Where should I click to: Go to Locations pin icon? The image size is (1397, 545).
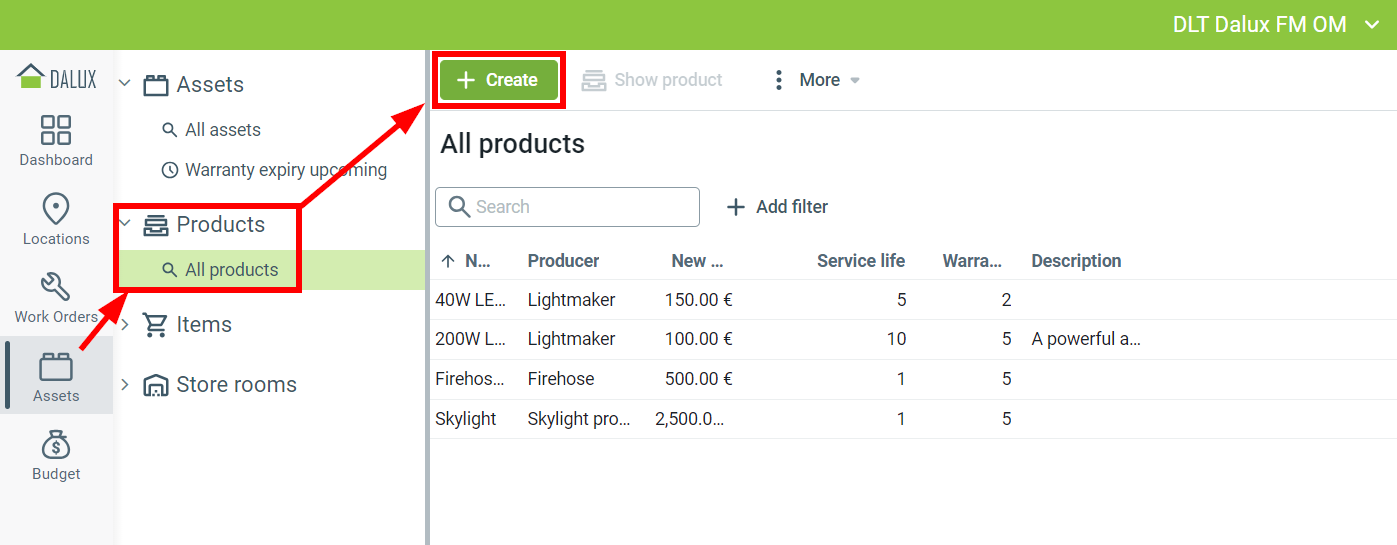point(56,210)
